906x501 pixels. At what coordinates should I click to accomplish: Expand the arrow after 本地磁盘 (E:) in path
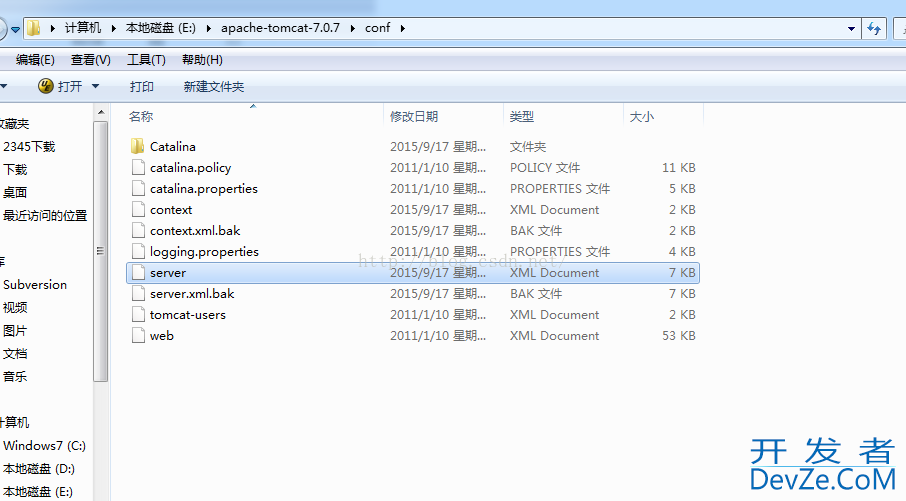[x=208, y=28]
